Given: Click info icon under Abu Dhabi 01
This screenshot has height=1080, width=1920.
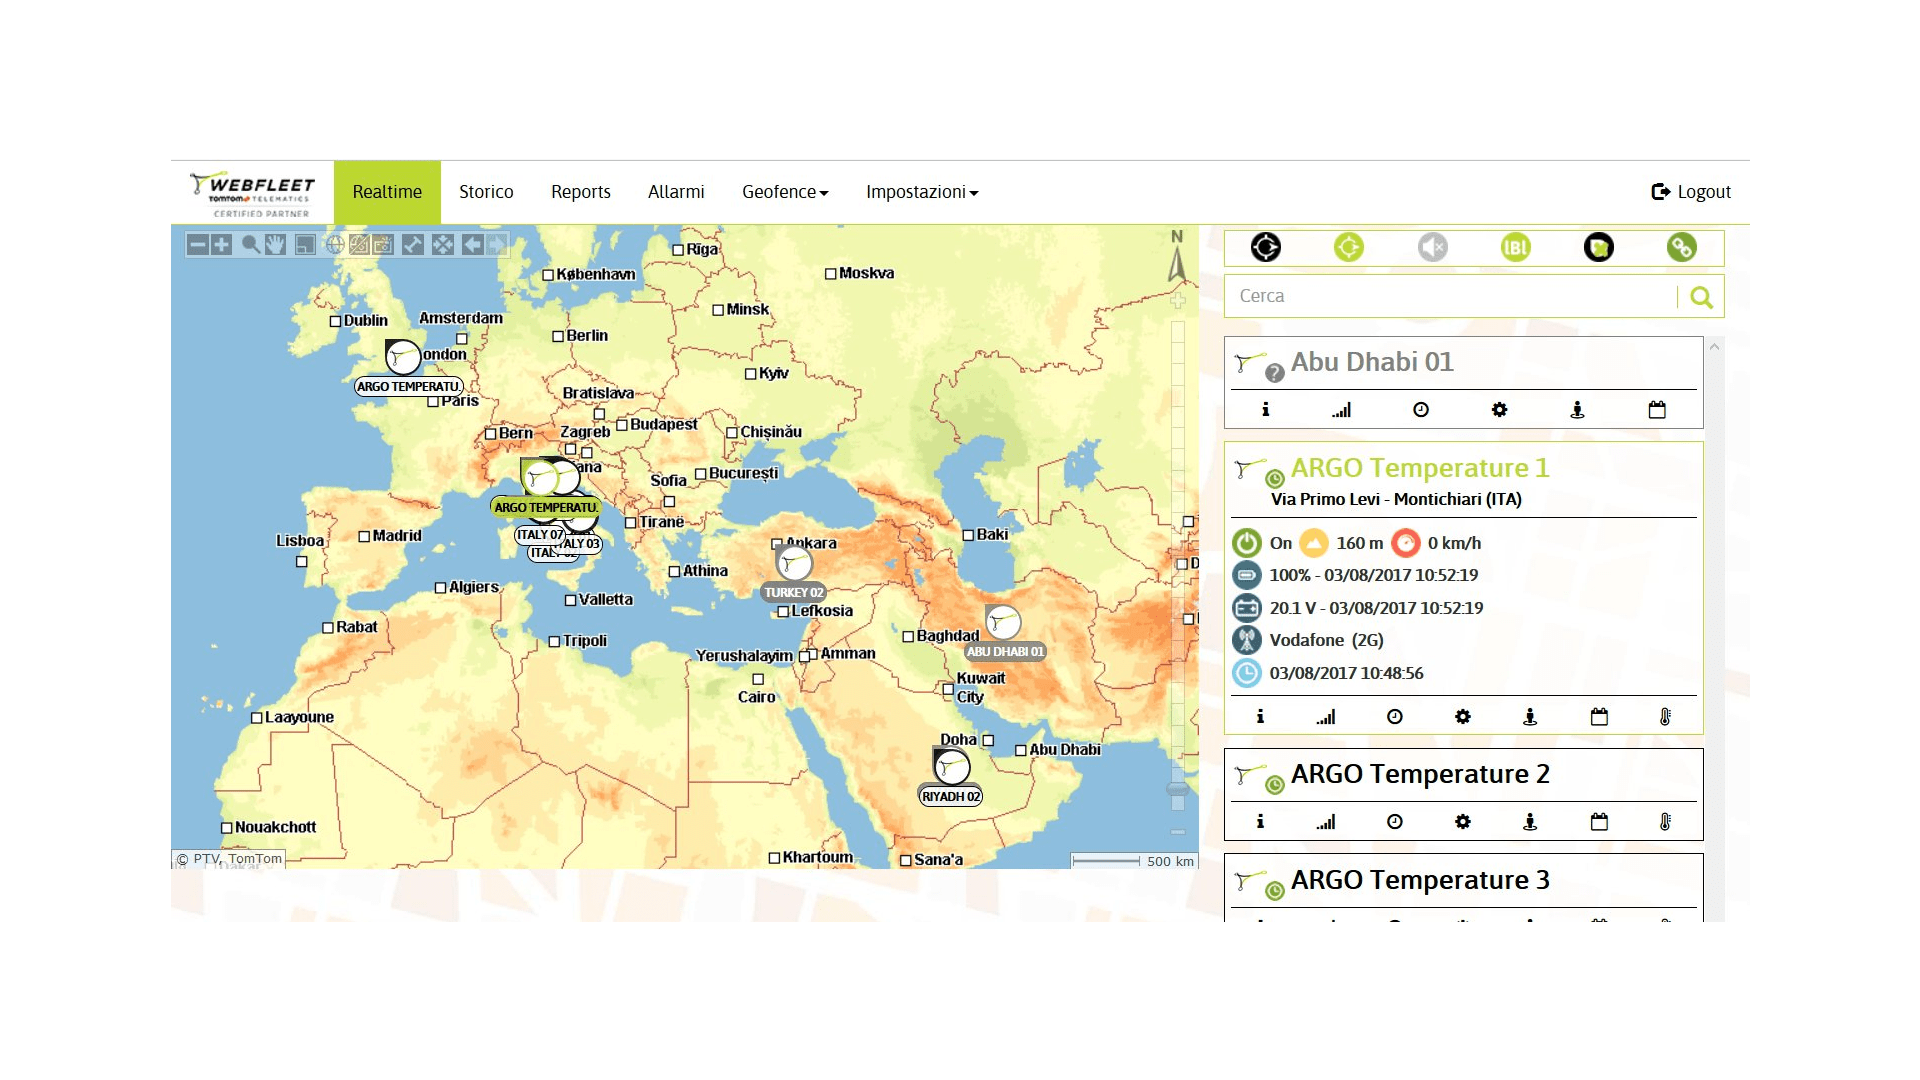Looking at the screenshot, I should point(1265,410).
